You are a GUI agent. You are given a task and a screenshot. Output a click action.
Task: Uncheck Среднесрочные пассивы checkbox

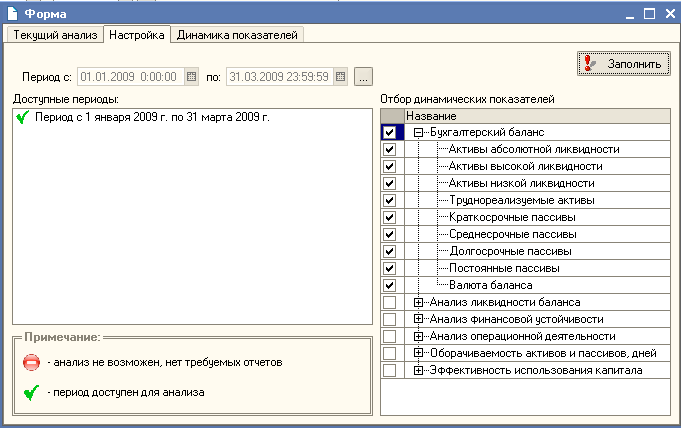(x=390, y=234)
